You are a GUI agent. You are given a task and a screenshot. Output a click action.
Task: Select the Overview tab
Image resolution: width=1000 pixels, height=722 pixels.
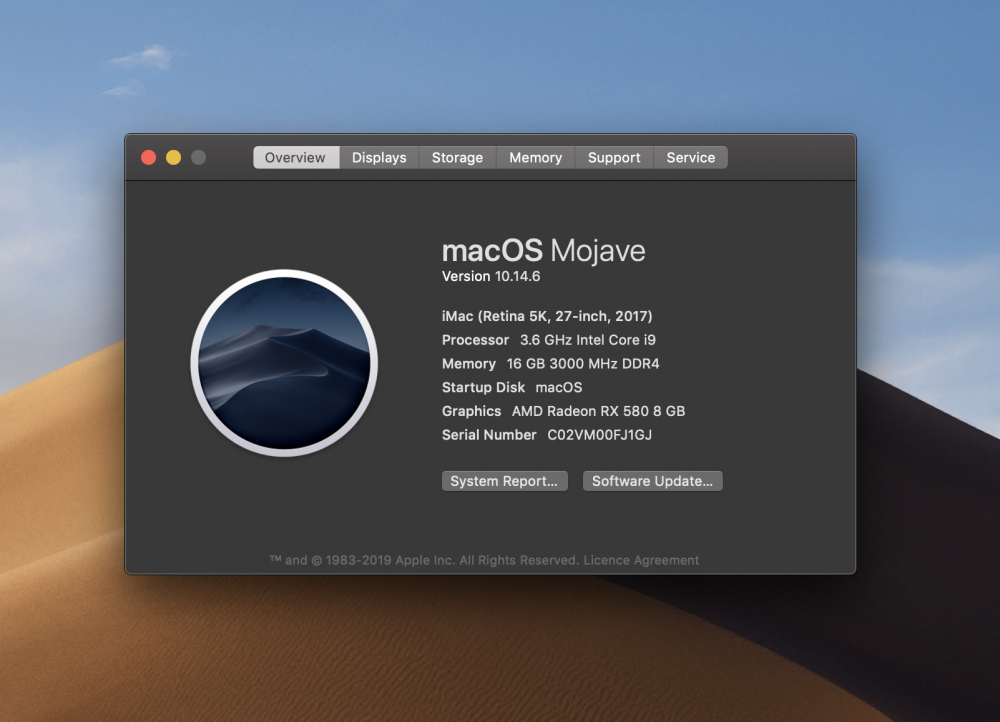pyautogui.click(x=296, y=158)
